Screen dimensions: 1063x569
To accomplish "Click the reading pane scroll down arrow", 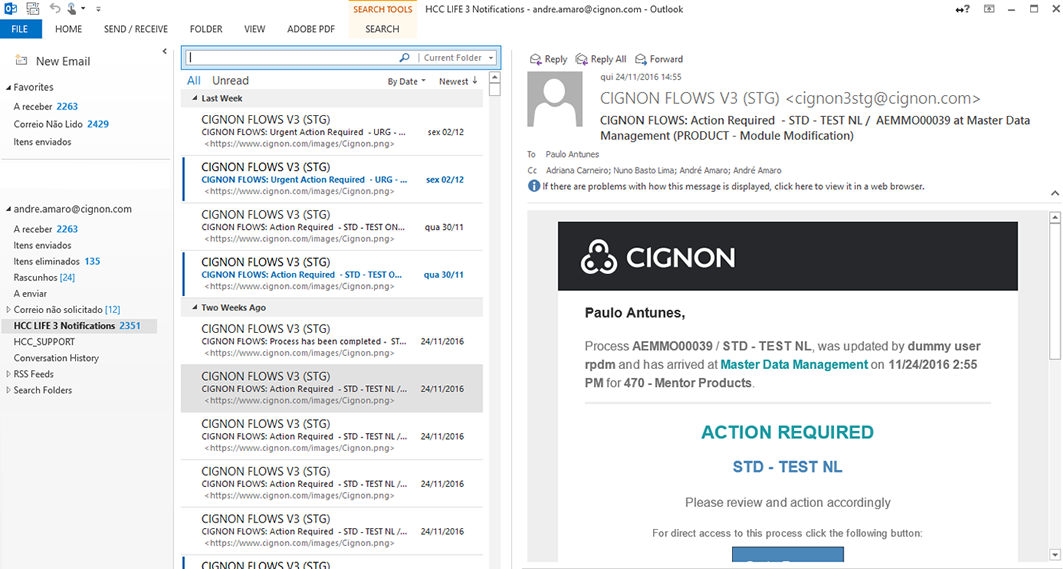I will point(1055,555).
